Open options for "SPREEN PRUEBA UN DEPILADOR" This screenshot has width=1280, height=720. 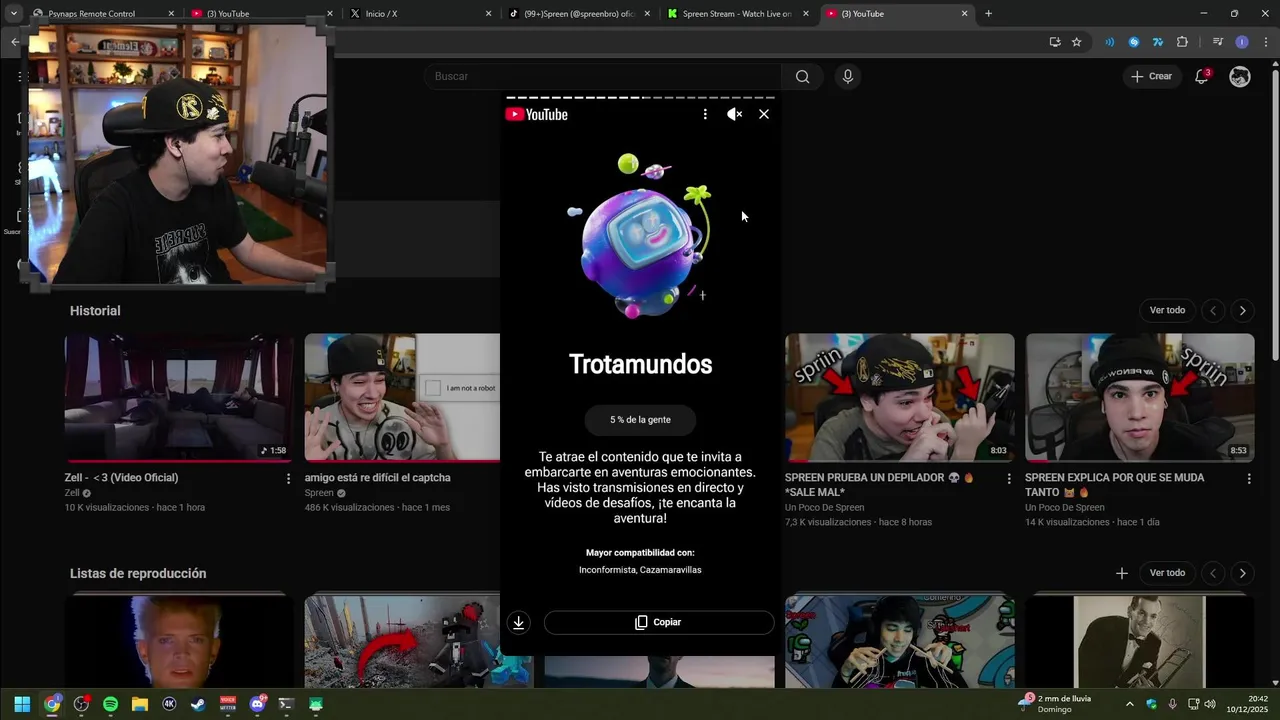pyautogui.click(x=1008, y=479)
